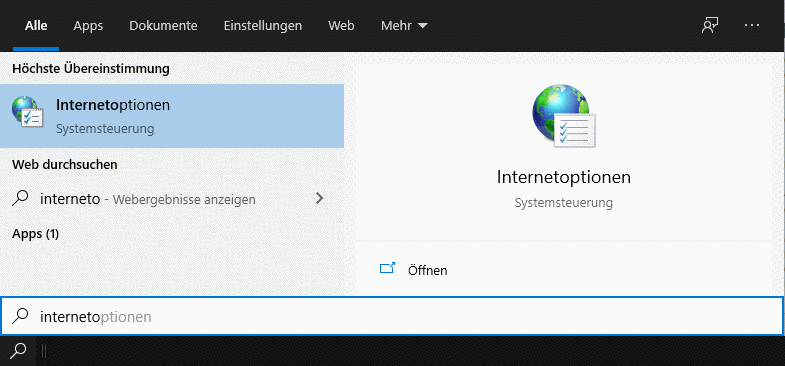
Task: Open the Internetoptionen Systemsteuerung best match
Action: [172, 116]
